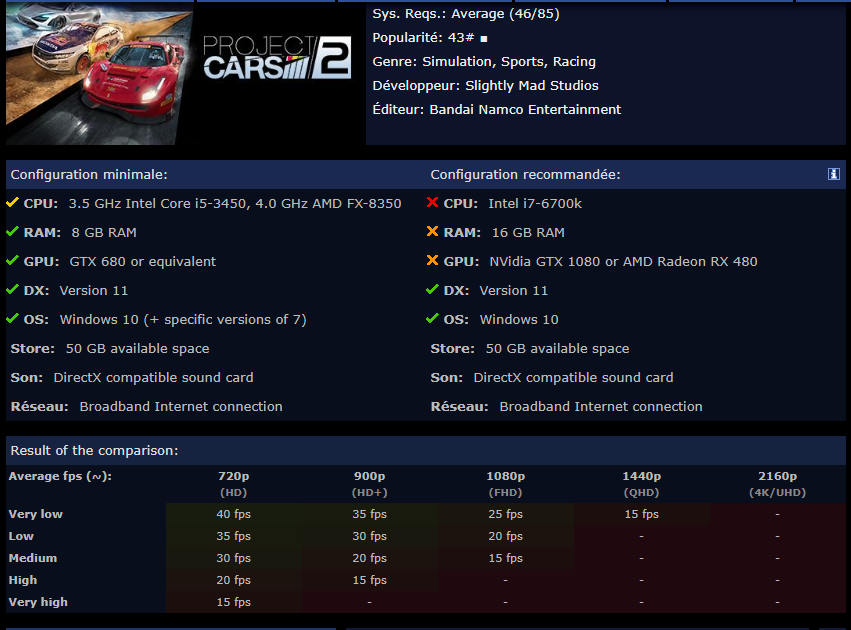
Task: Click the High row label
Action: tap(23, 580)
